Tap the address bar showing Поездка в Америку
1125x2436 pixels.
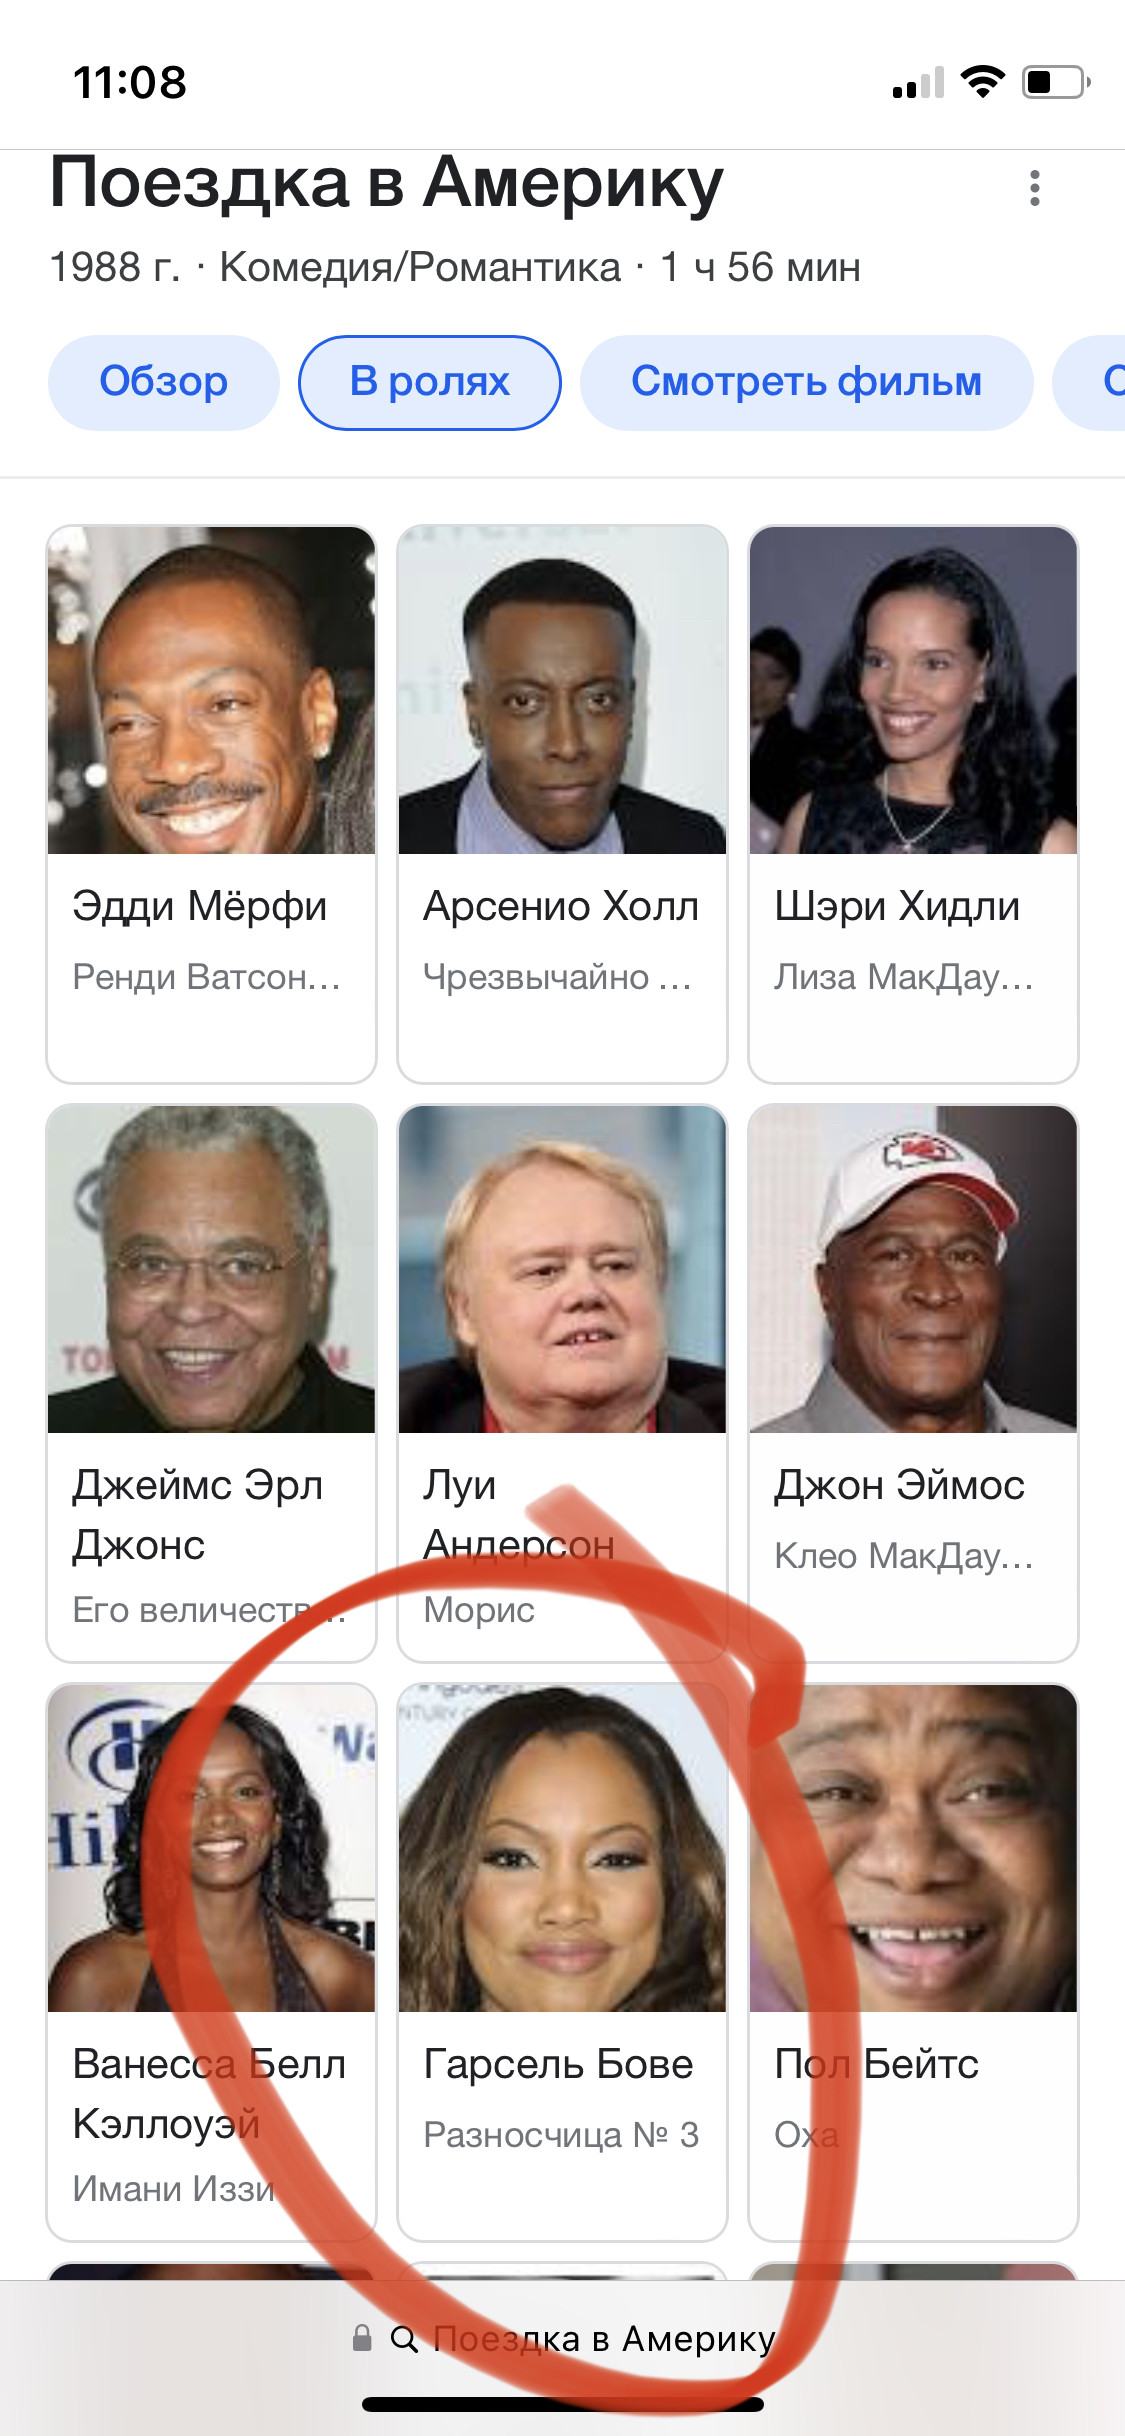tap(563, 2339)
